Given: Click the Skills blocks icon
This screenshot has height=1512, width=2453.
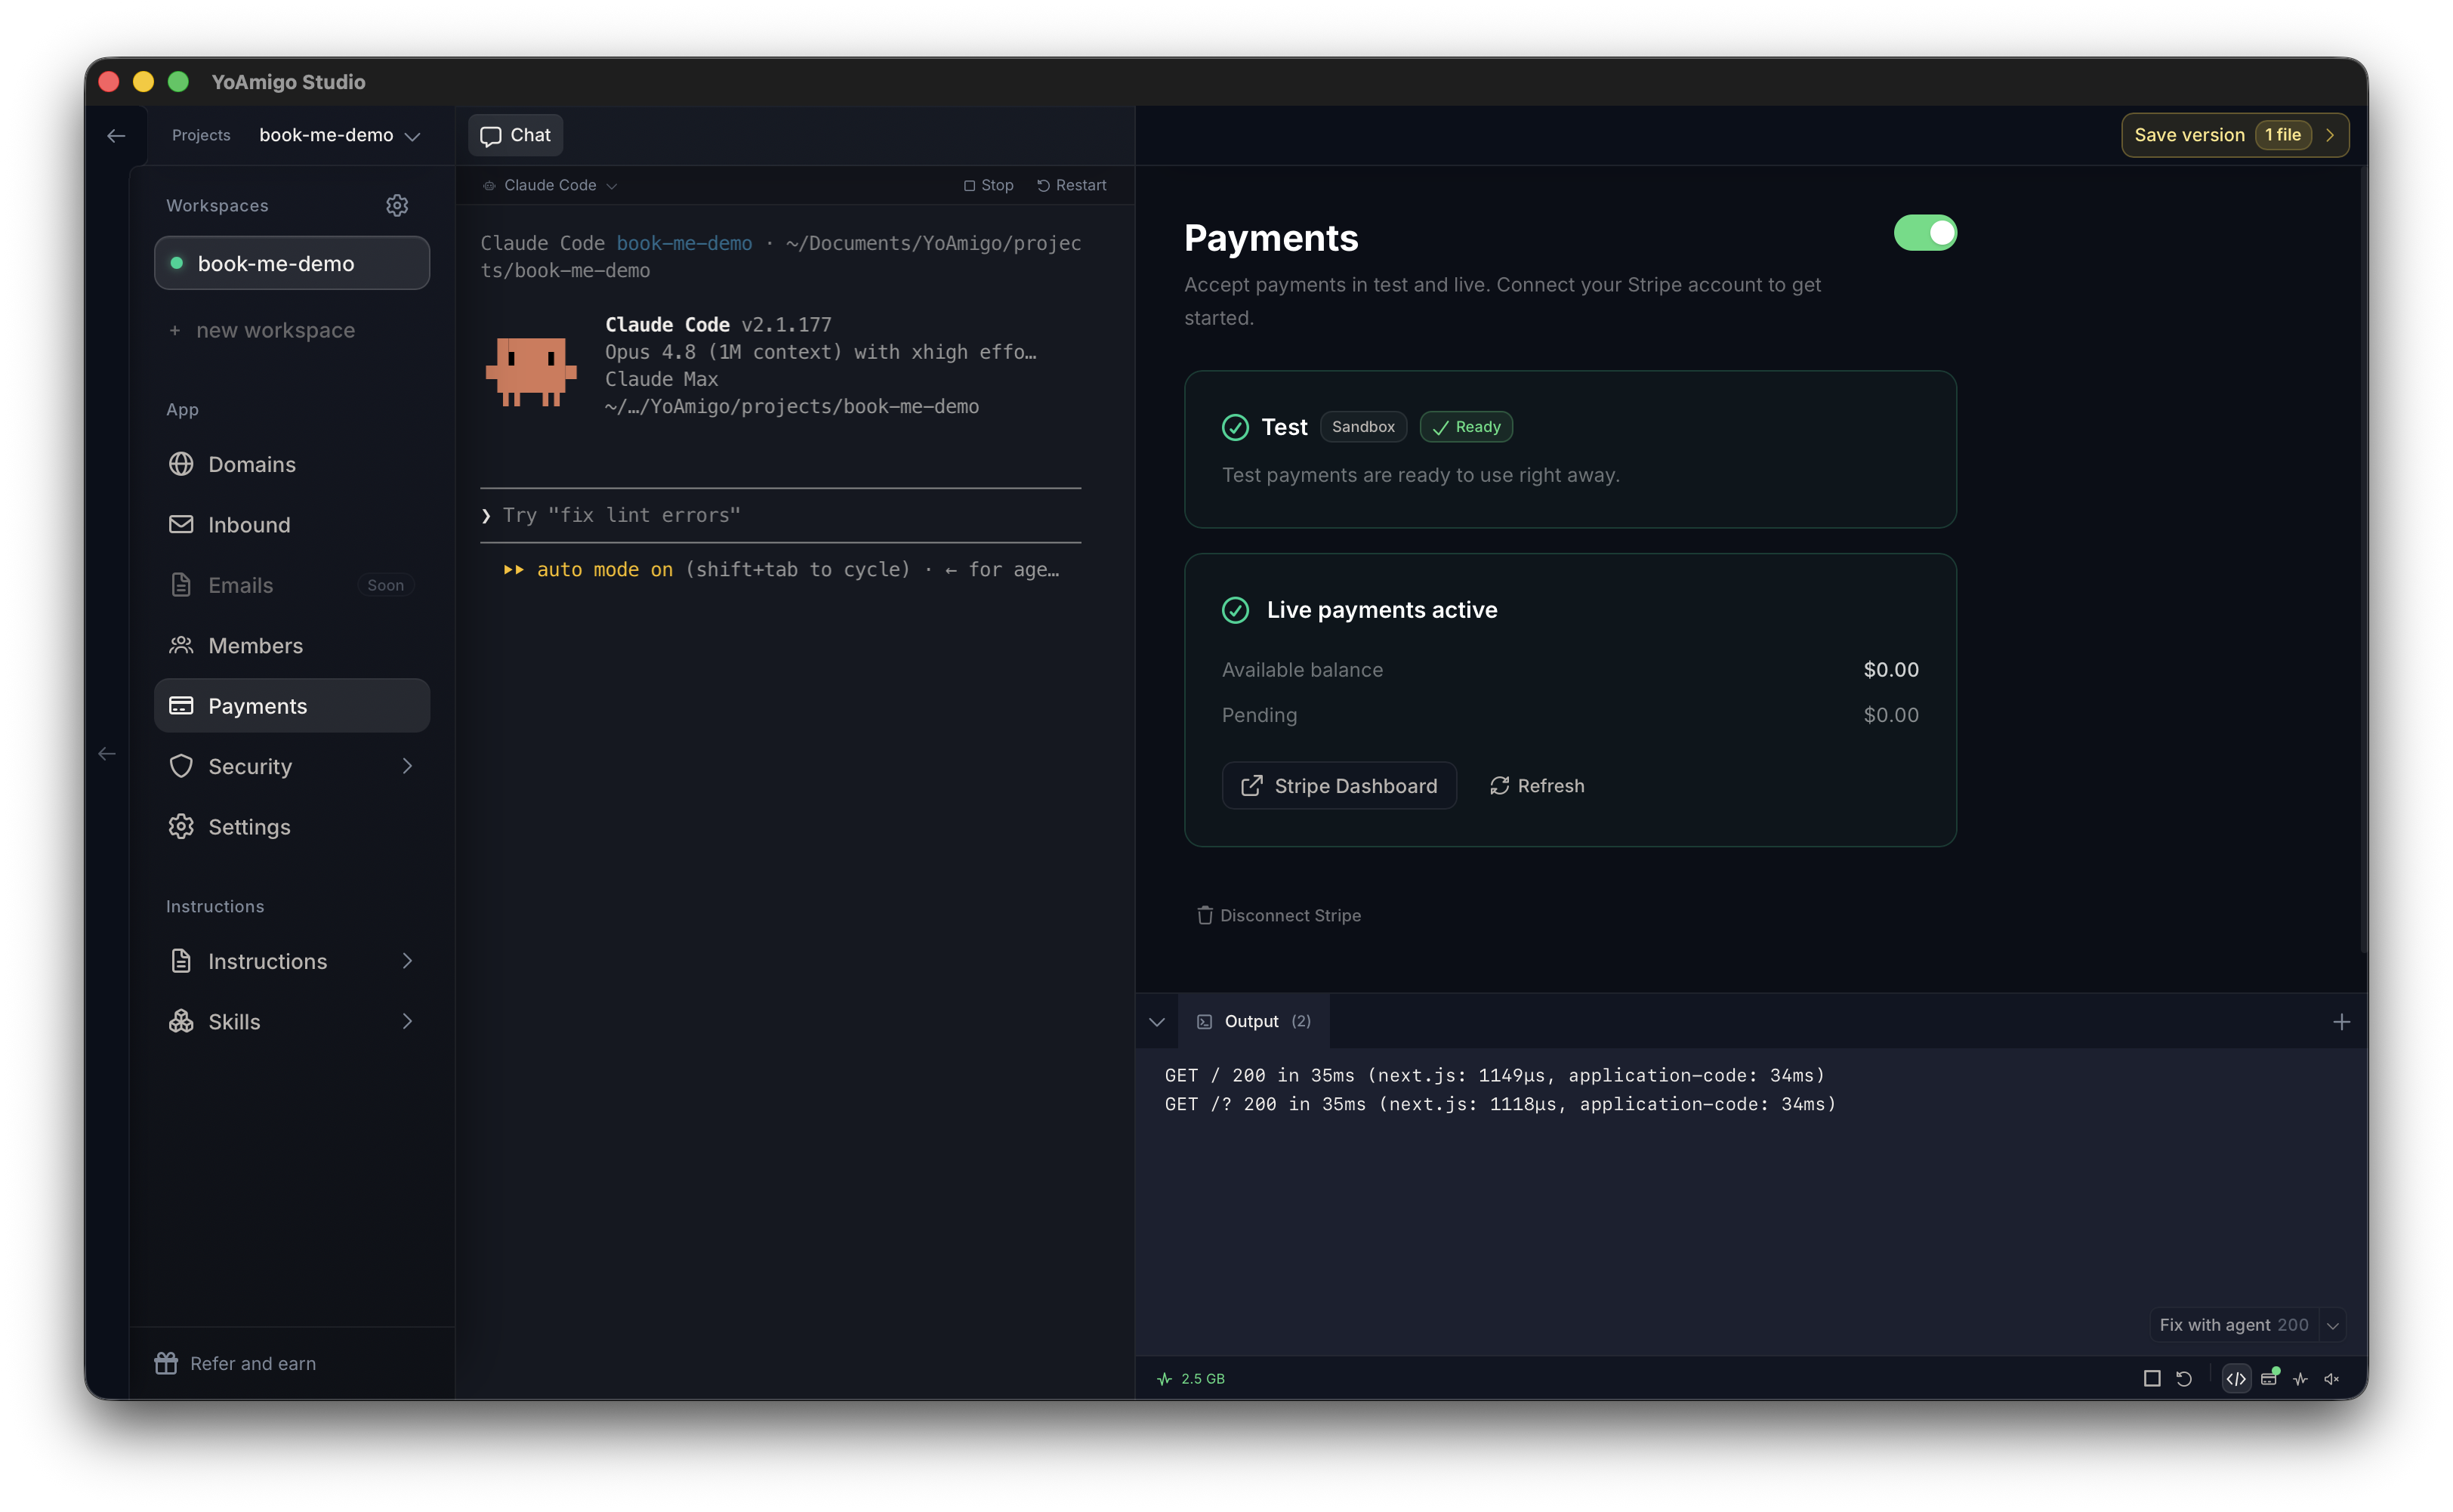Looking at the screenshot, I should click(181, 1021).
